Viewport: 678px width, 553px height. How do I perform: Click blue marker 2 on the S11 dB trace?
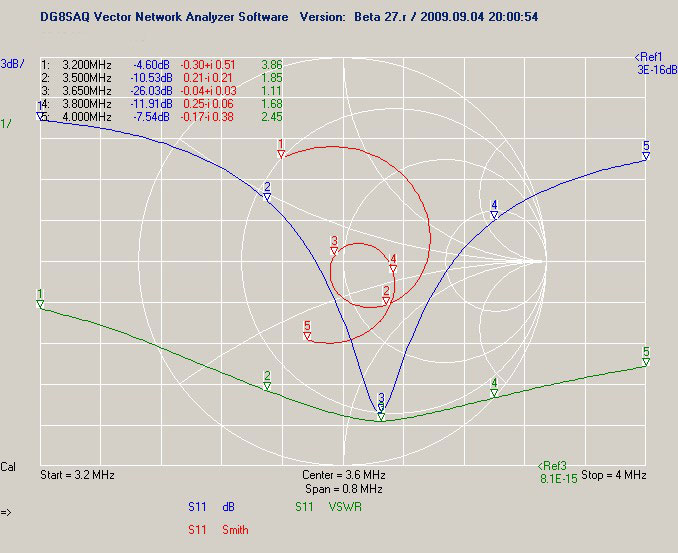click(267, 197)
